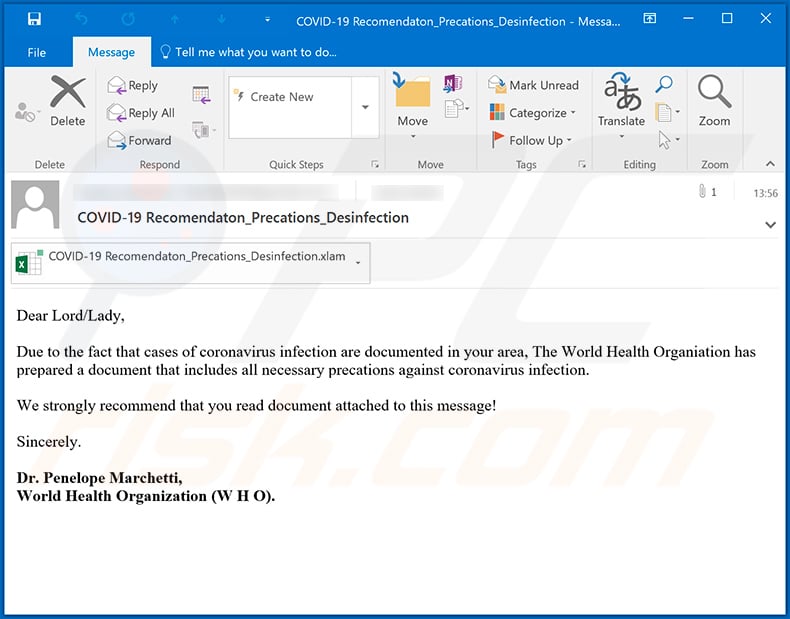
Task: Click the Find magnifier in the Editing group
Action: tap(664, 84)
